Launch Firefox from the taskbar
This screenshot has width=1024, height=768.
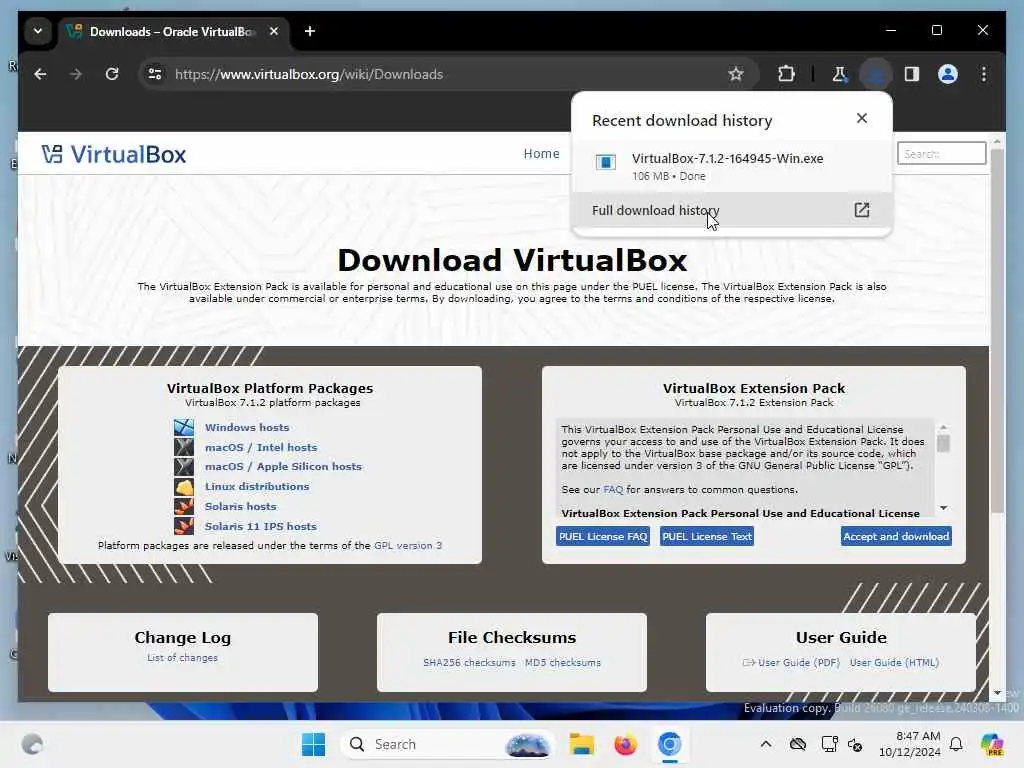626,744
